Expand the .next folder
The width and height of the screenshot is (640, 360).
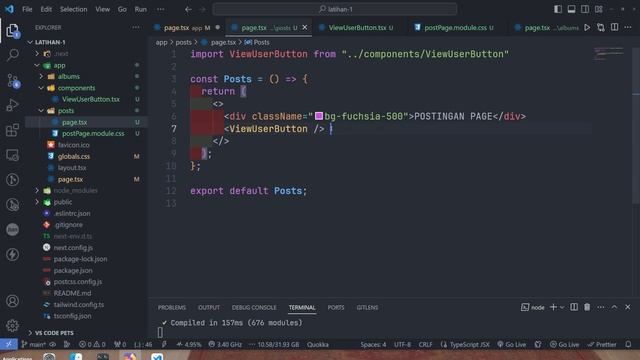click(x=37, y=53)
